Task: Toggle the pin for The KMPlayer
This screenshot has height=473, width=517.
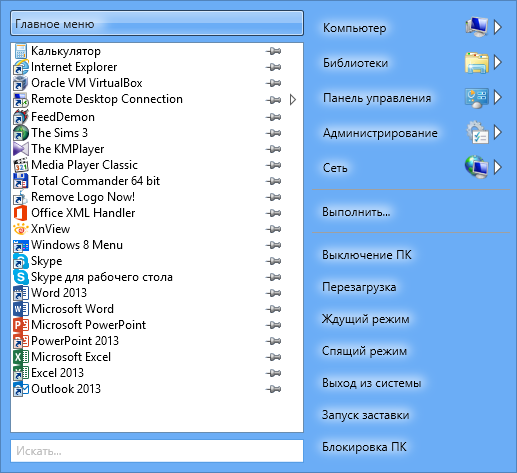Action: coord(273,149)
